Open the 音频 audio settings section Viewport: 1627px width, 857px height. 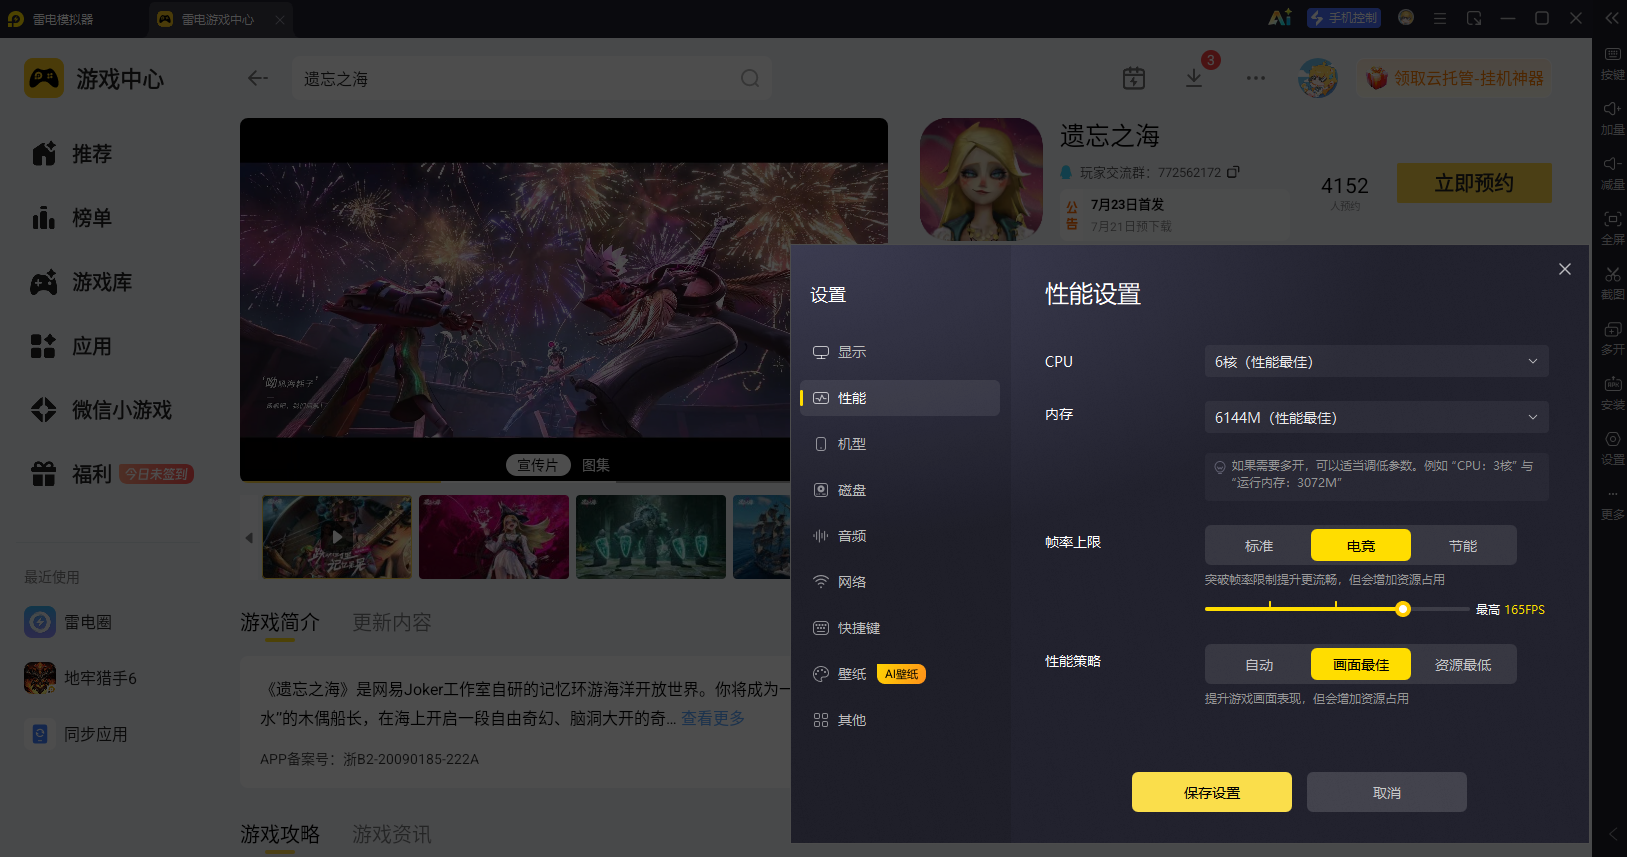(x=899, y=536)
